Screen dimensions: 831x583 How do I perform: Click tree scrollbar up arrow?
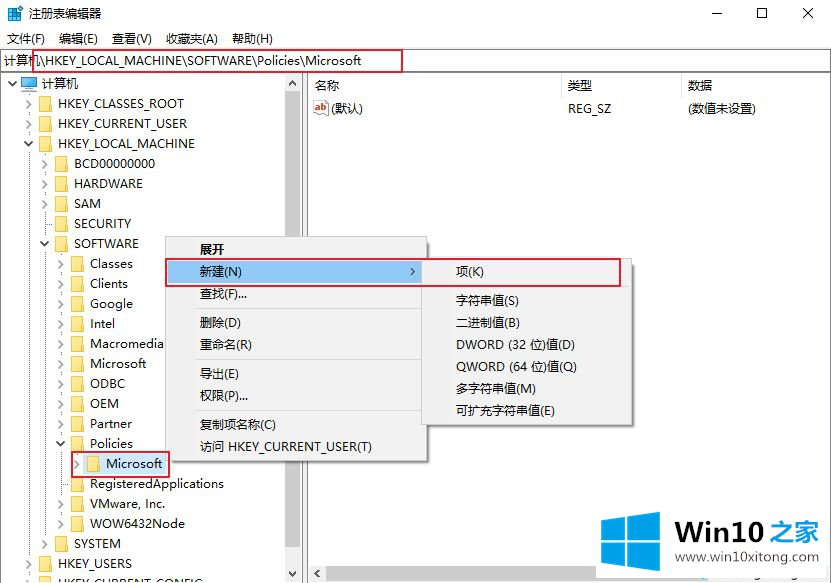tap(293, 83)
